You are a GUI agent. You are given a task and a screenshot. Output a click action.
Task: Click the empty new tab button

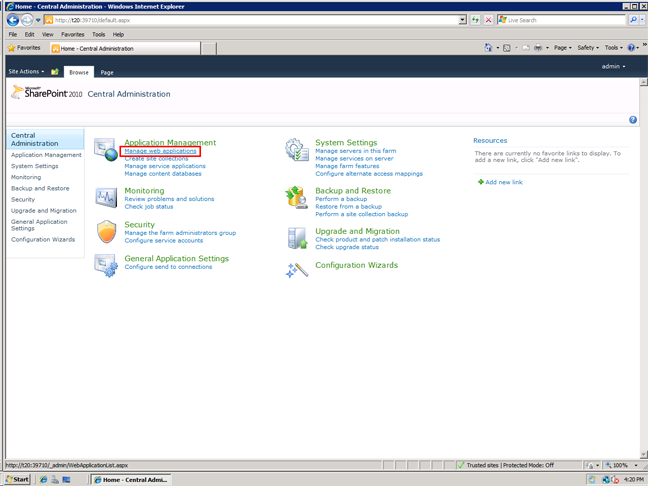[209, 49]
